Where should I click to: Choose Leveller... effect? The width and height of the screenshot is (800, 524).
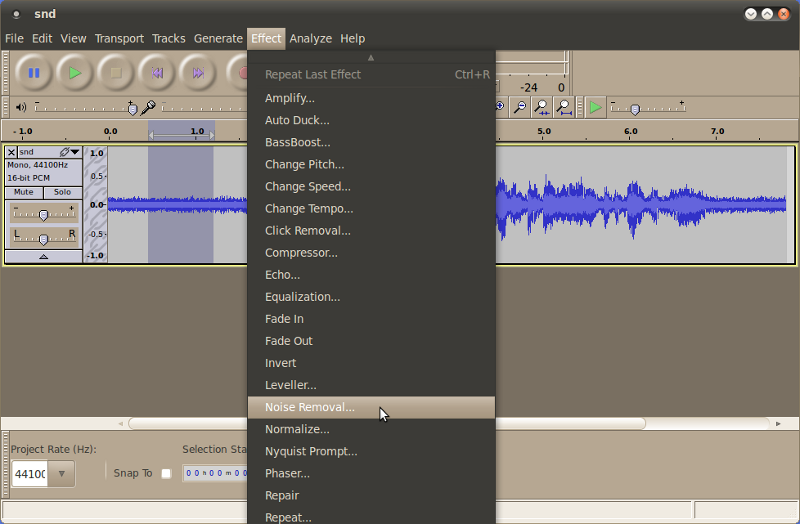tap(371, 385)
